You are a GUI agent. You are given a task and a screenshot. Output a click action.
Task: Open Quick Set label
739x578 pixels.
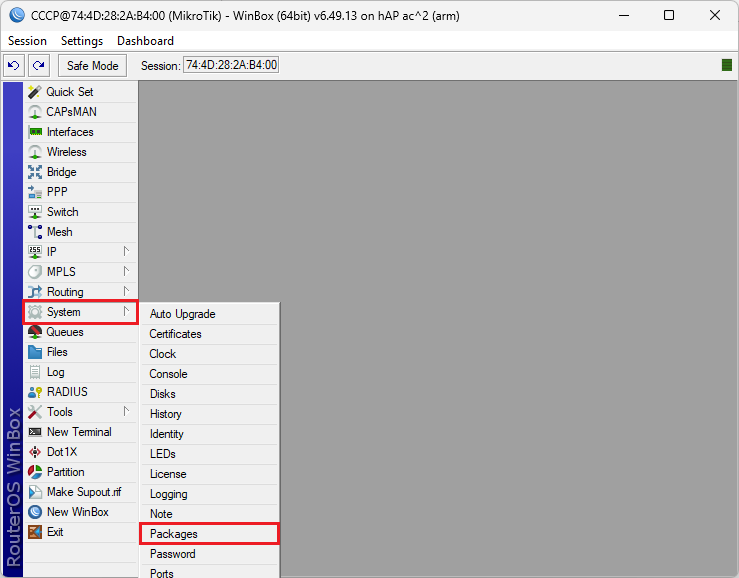70,92
